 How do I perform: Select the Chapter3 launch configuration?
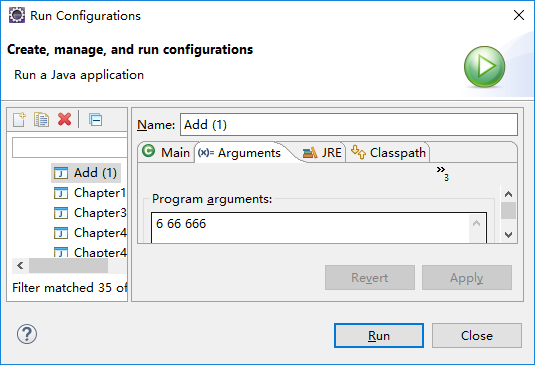90,213
